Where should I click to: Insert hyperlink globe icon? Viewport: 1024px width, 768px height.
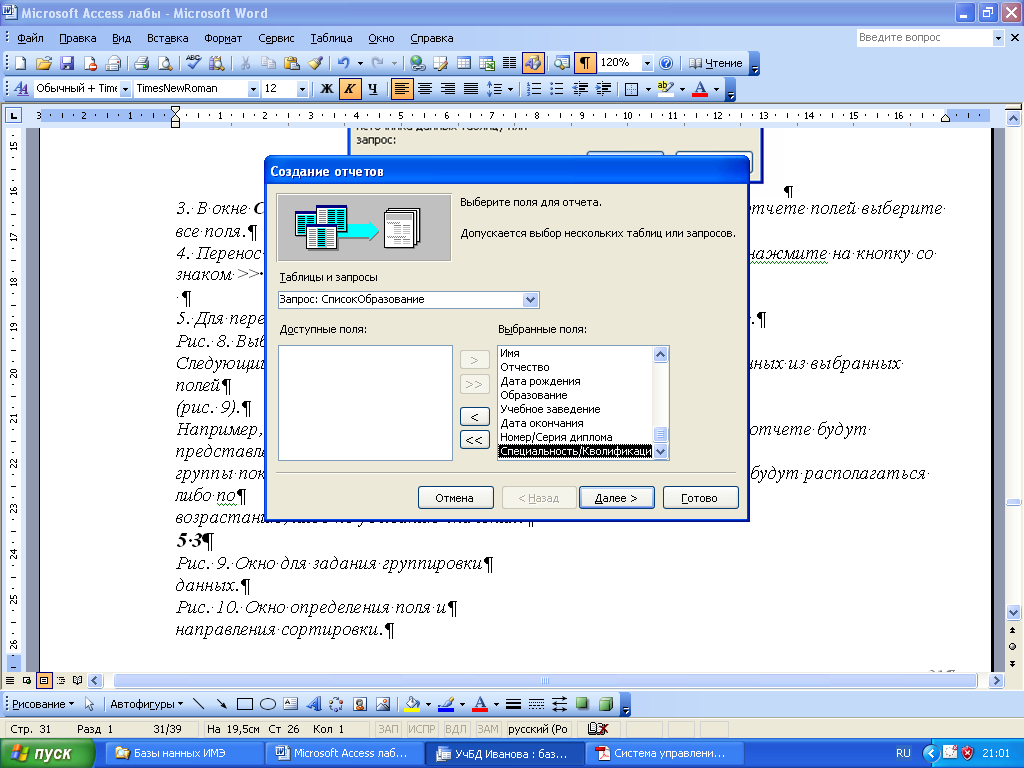[417, 63]
